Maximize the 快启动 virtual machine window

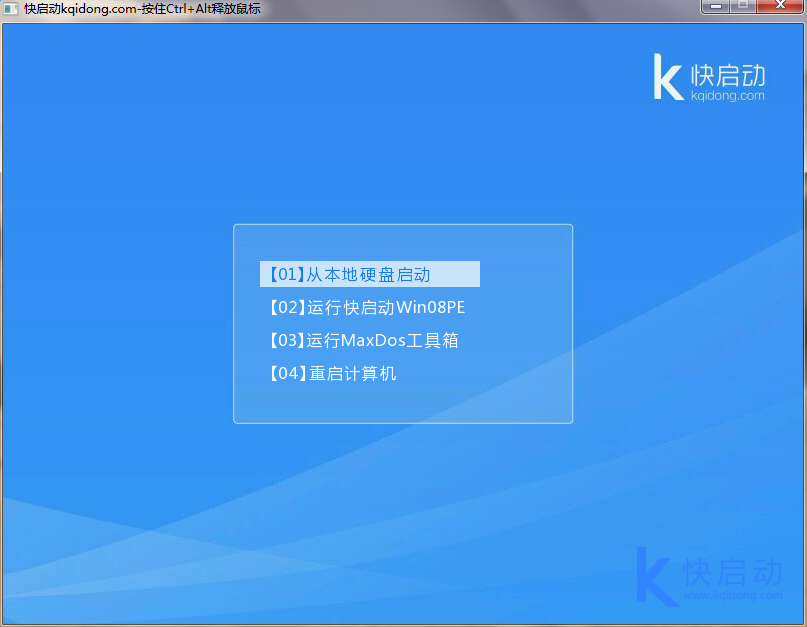tap(742, 6)
